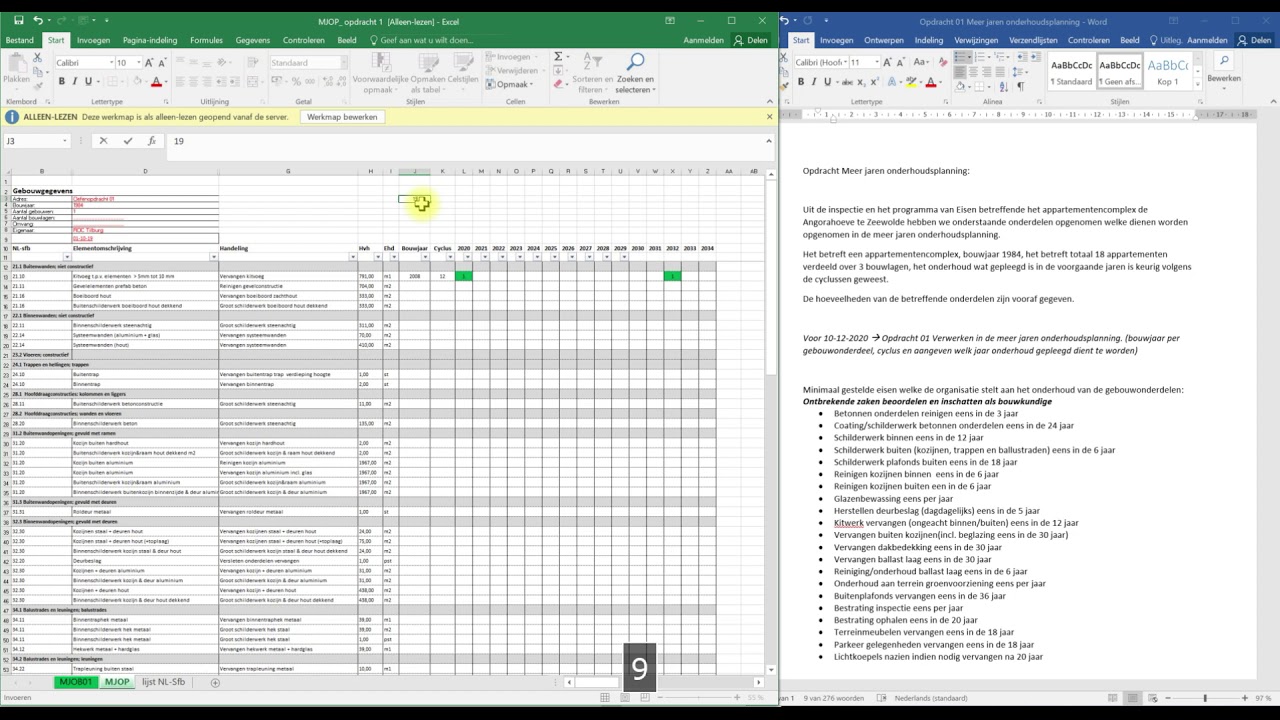Click Delen in Excel

coord(751,40)
